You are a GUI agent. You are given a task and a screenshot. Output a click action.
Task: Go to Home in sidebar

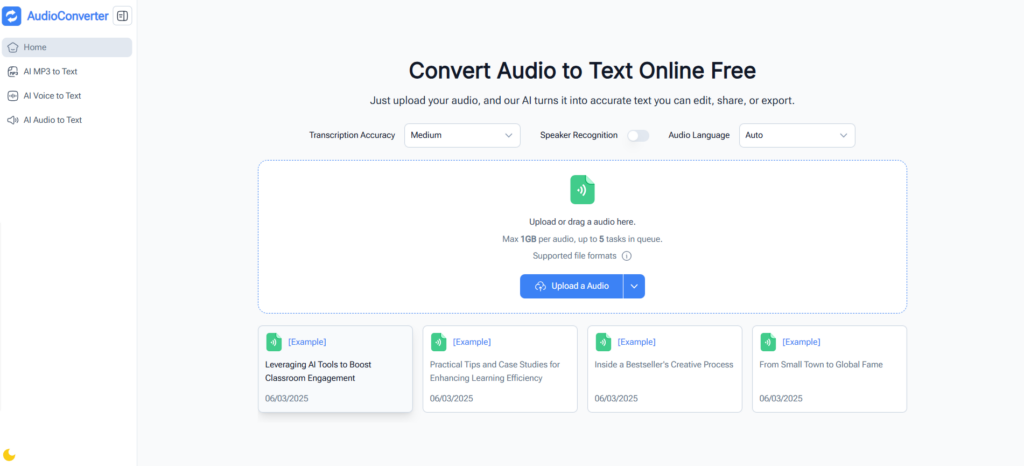click(67, 48)
